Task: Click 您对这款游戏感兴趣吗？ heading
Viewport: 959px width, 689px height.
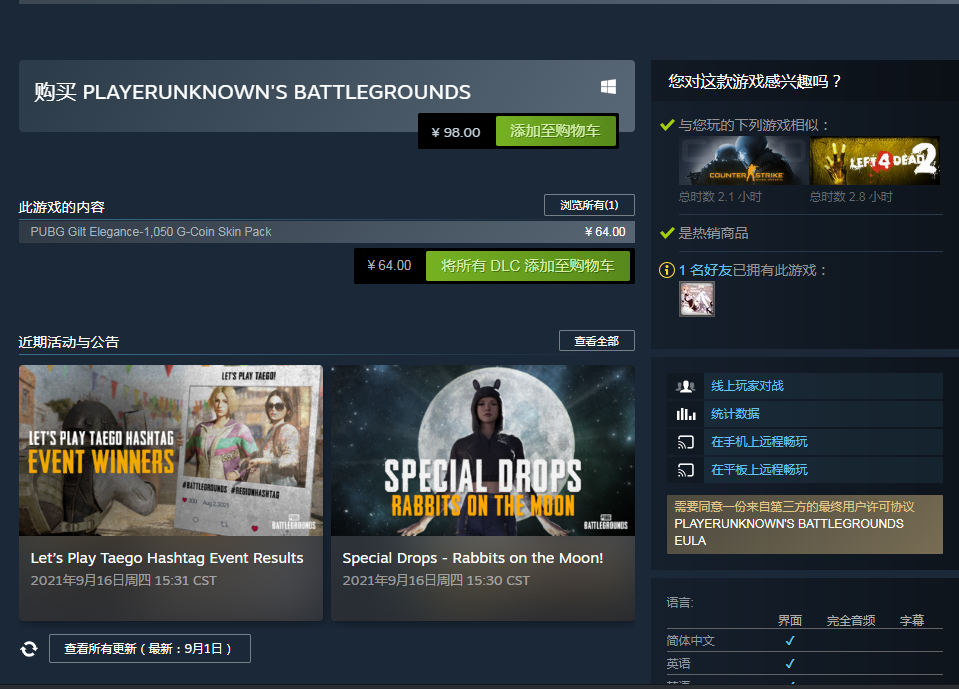Action: [755, 81]
